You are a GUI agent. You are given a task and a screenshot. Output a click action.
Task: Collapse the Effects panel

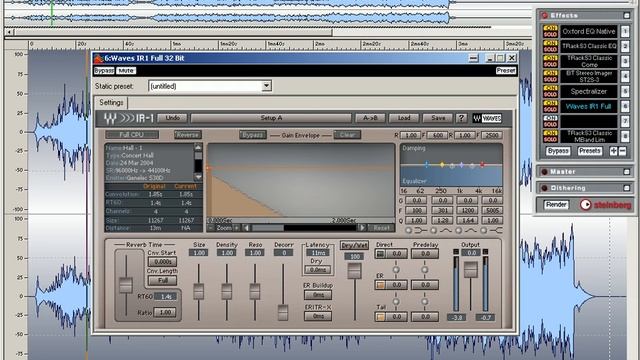coord(627,16)
